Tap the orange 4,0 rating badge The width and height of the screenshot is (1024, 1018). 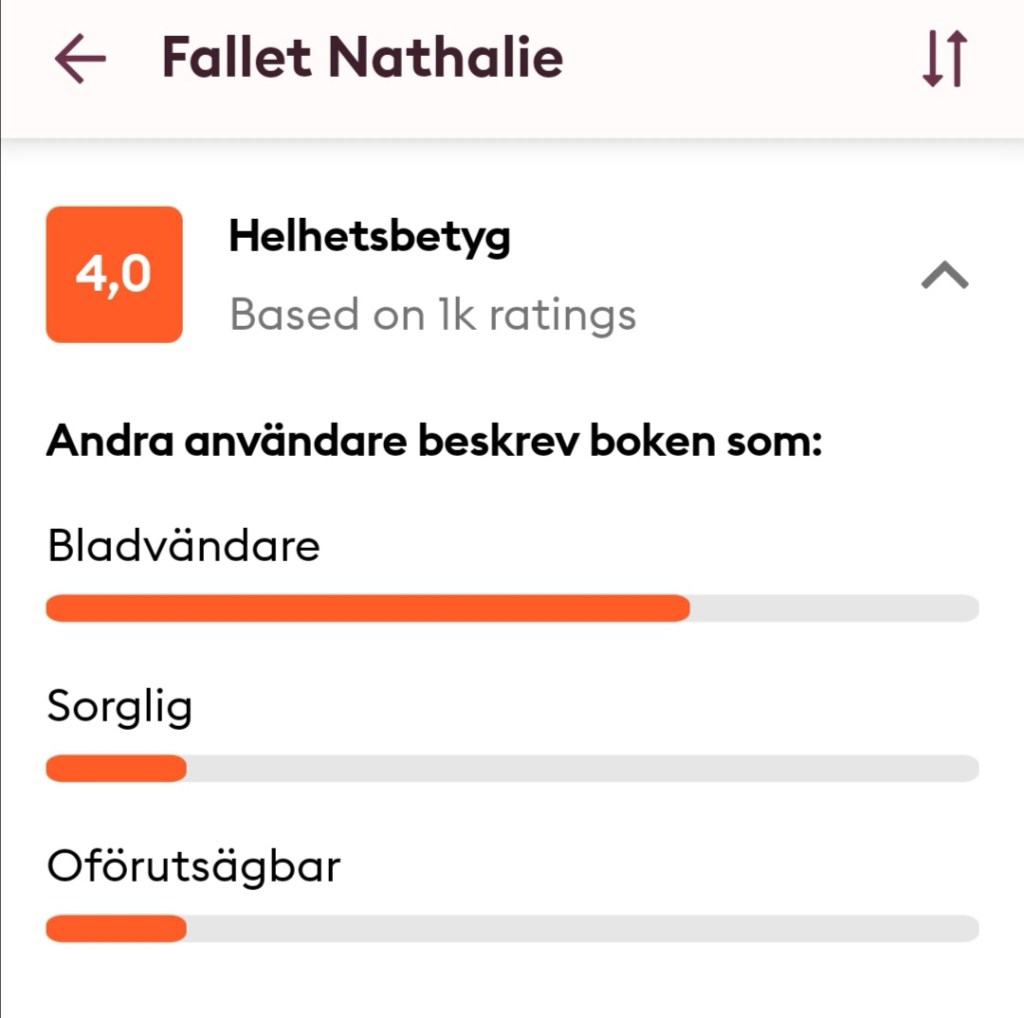114,275
